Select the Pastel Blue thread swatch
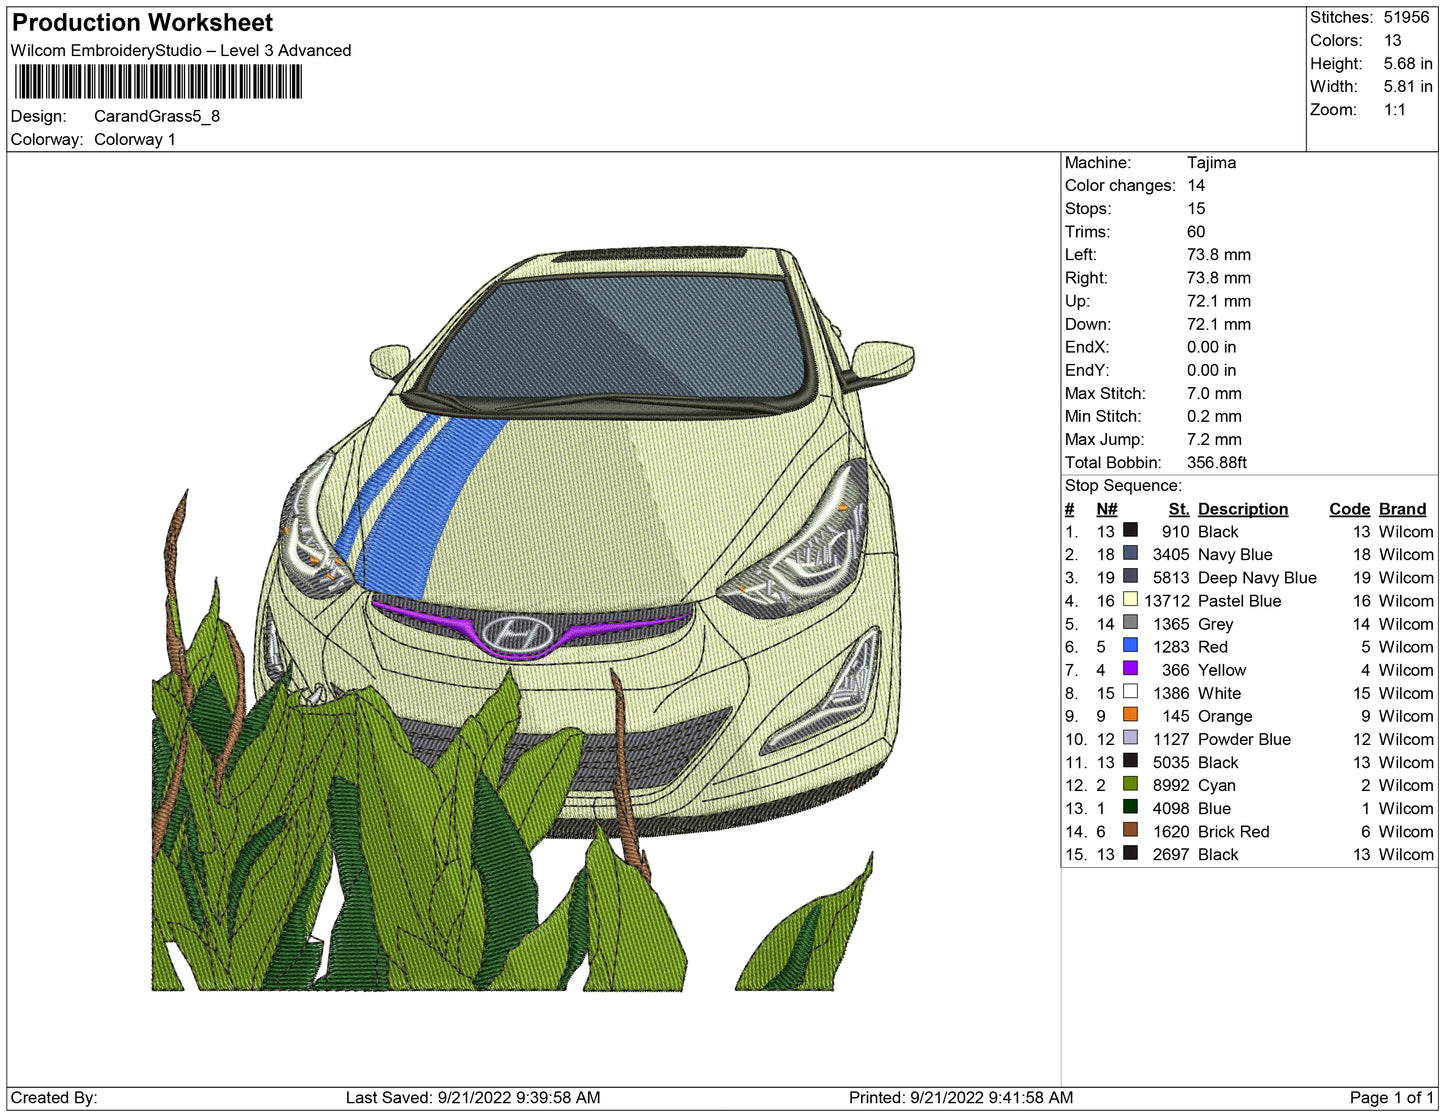Image resolution: width=1445 pixels, height=1112 pixels. 1130,599
